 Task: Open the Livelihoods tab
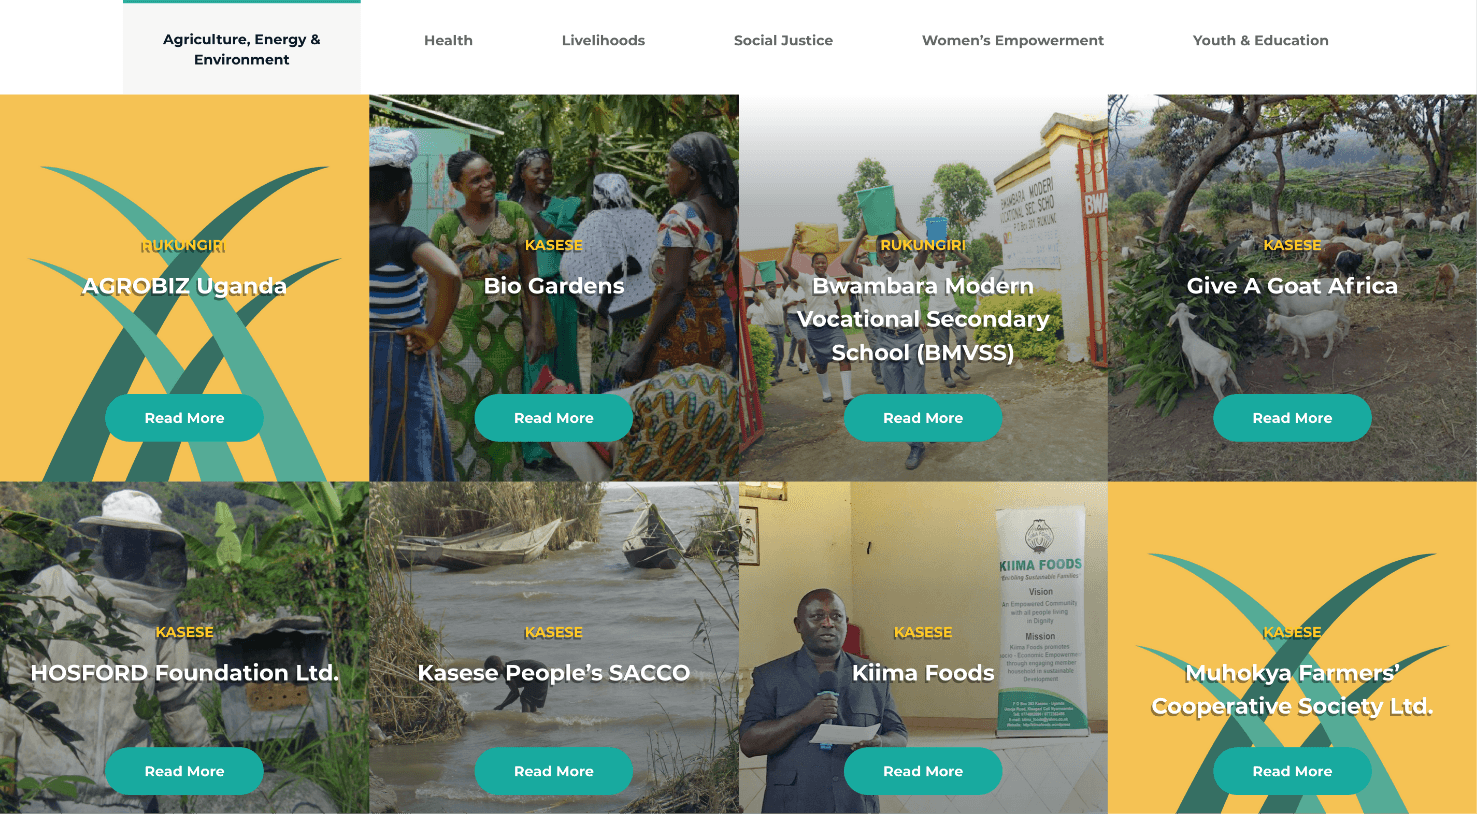pyautogui.click(x=603, y=40)
